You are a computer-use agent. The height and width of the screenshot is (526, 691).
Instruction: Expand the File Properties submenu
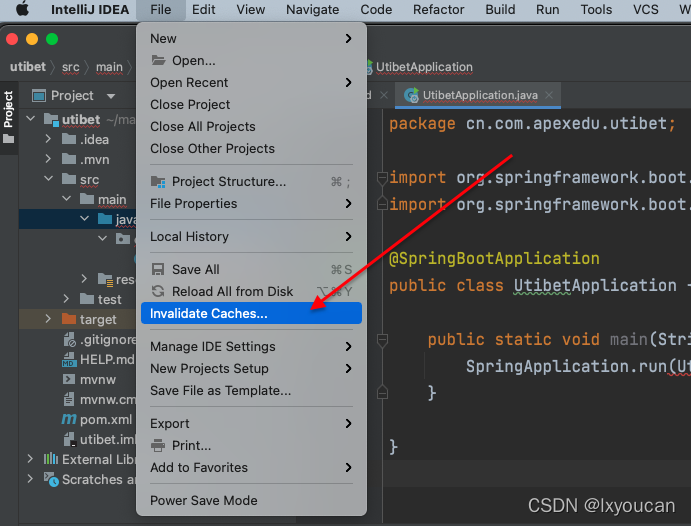tap(251, 204)
